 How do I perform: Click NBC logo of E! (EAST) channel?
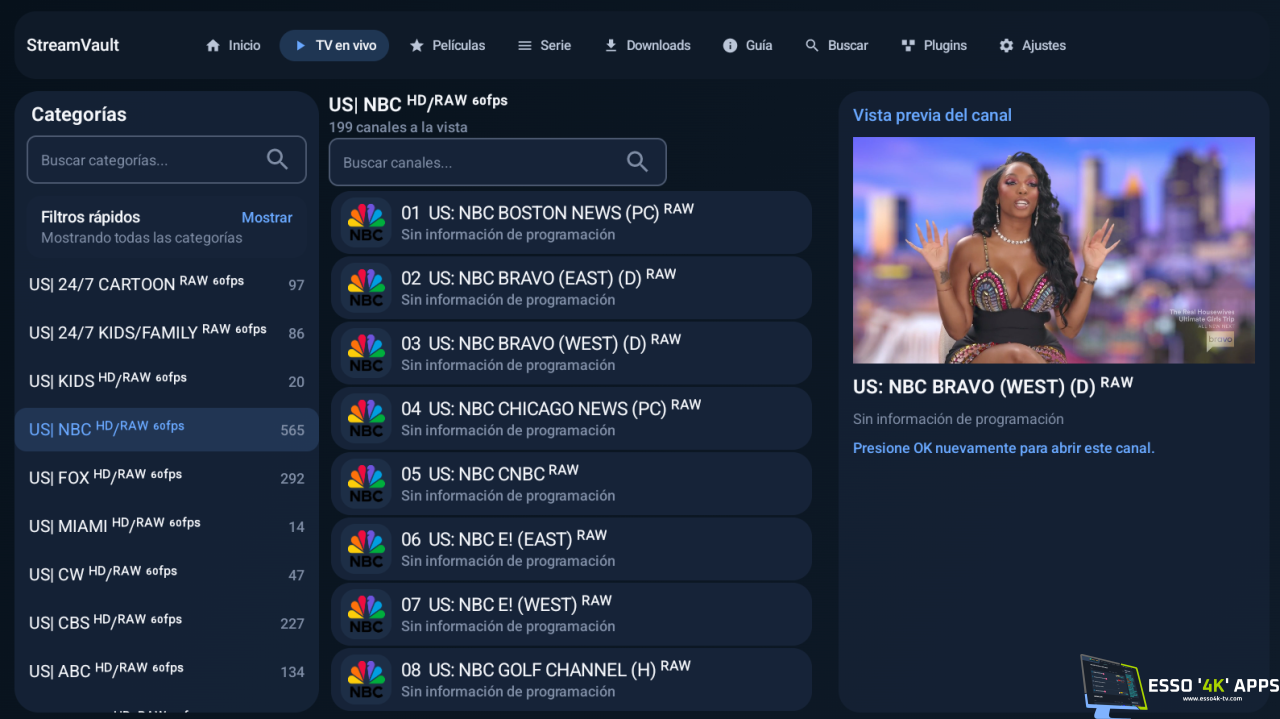366,549
